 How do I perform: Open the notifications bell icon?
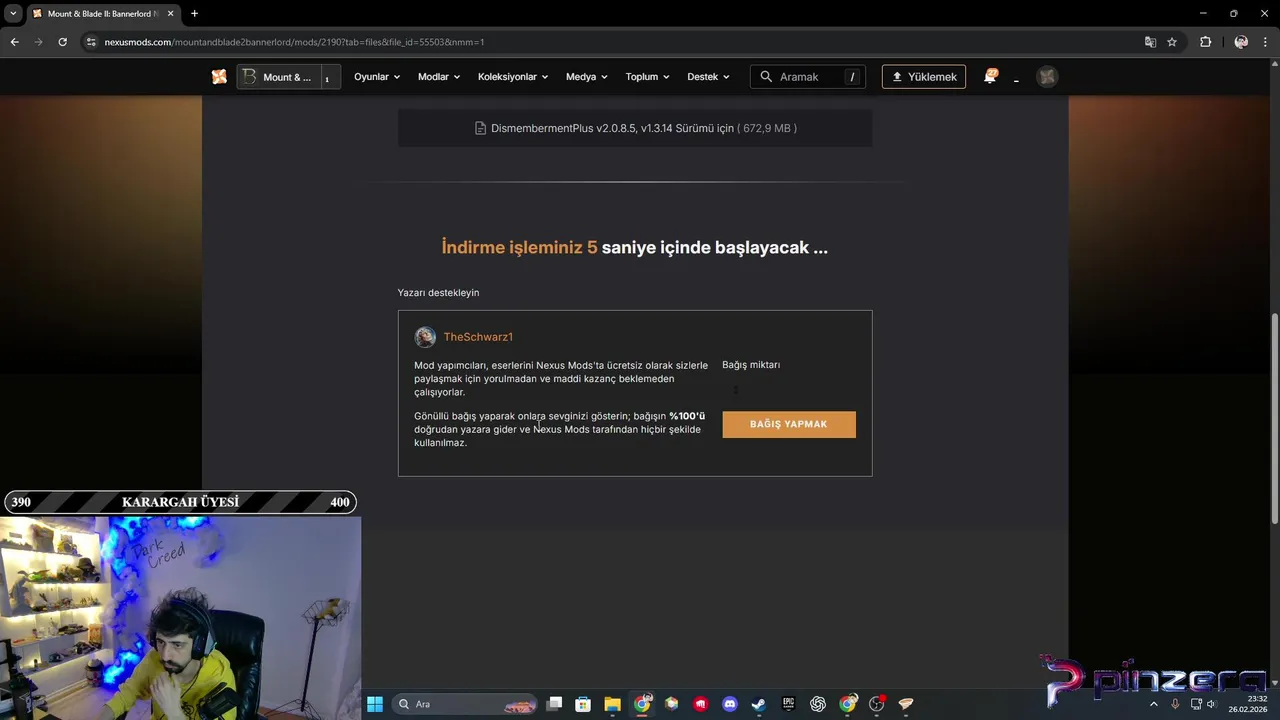click(x=990, y=76)
